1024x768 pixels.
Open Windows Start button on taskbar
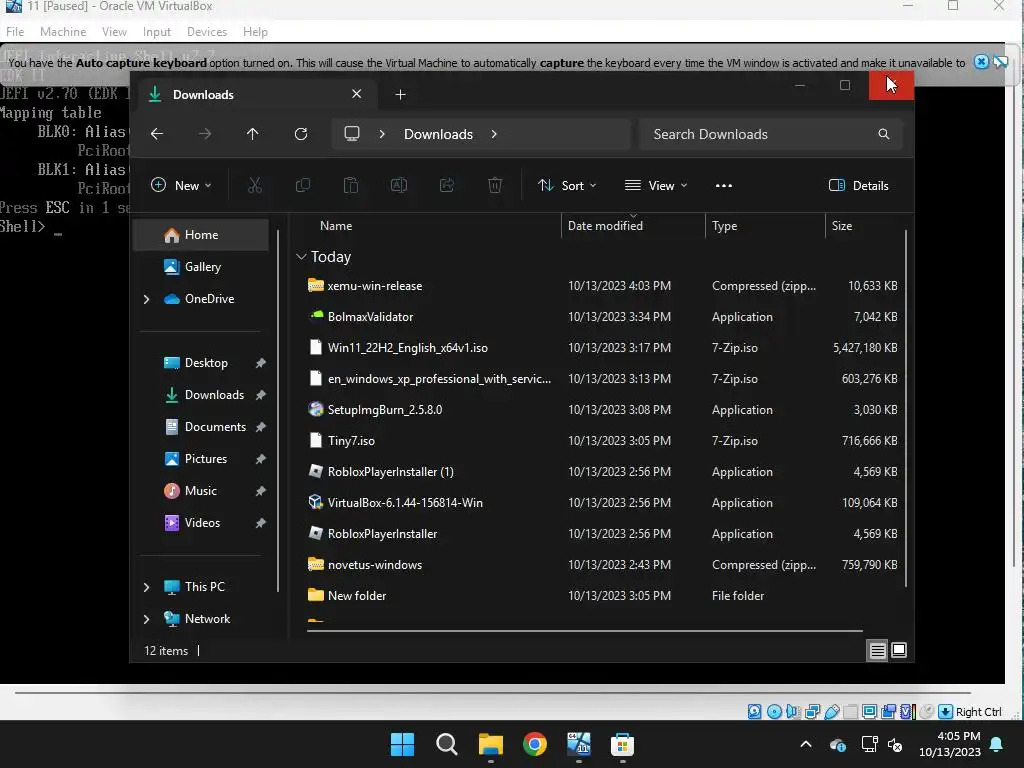[x=402, y=744]
